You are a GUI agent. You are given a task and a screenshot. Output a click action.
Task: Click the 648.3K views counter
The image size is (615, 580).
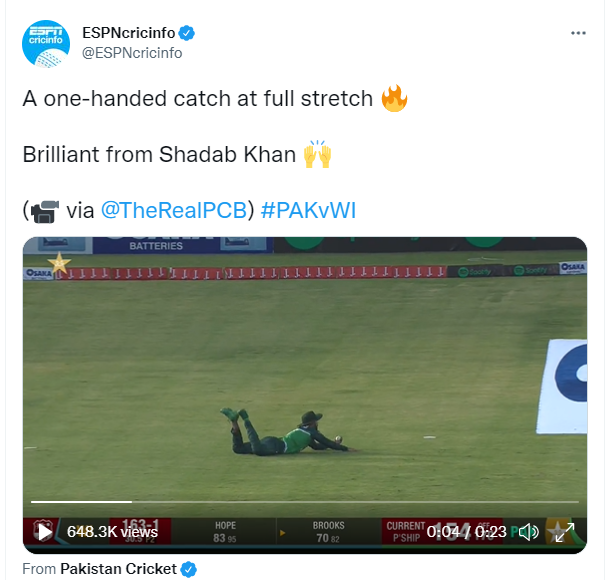(x=112, y=532)
